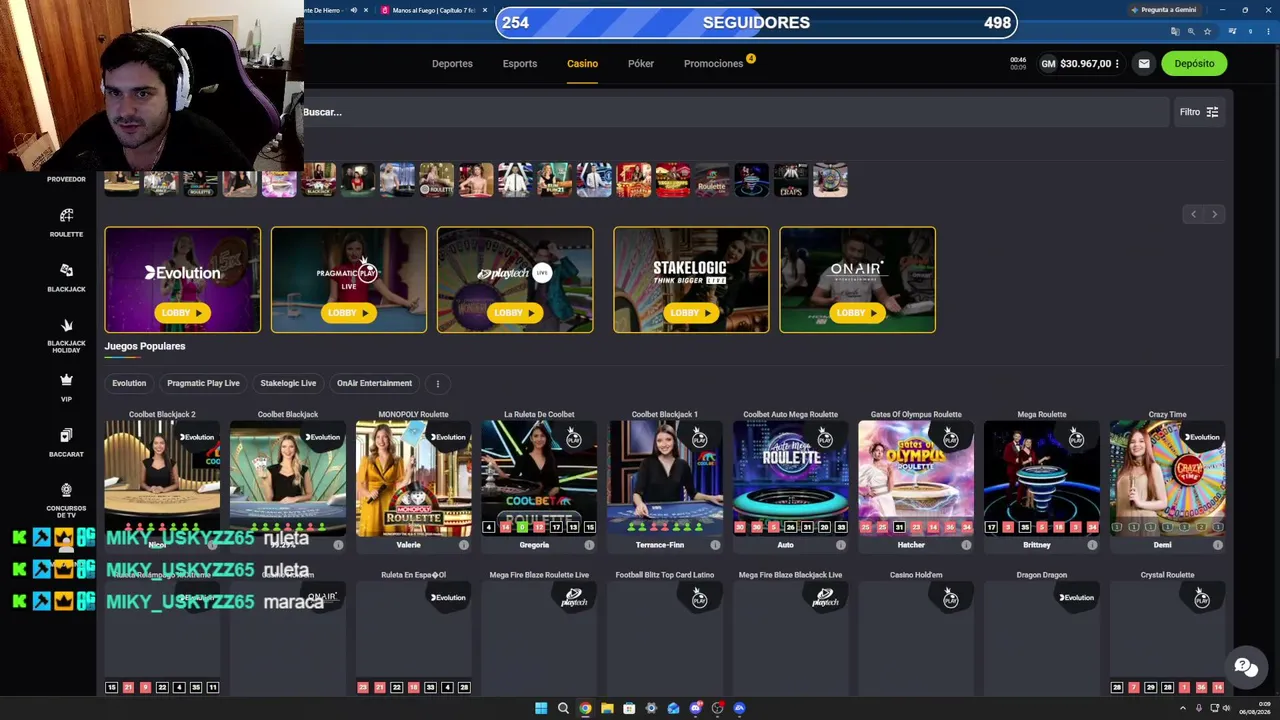
Task: Open the OnAir Entertainment lobby
Action: [x=857, y=313]
